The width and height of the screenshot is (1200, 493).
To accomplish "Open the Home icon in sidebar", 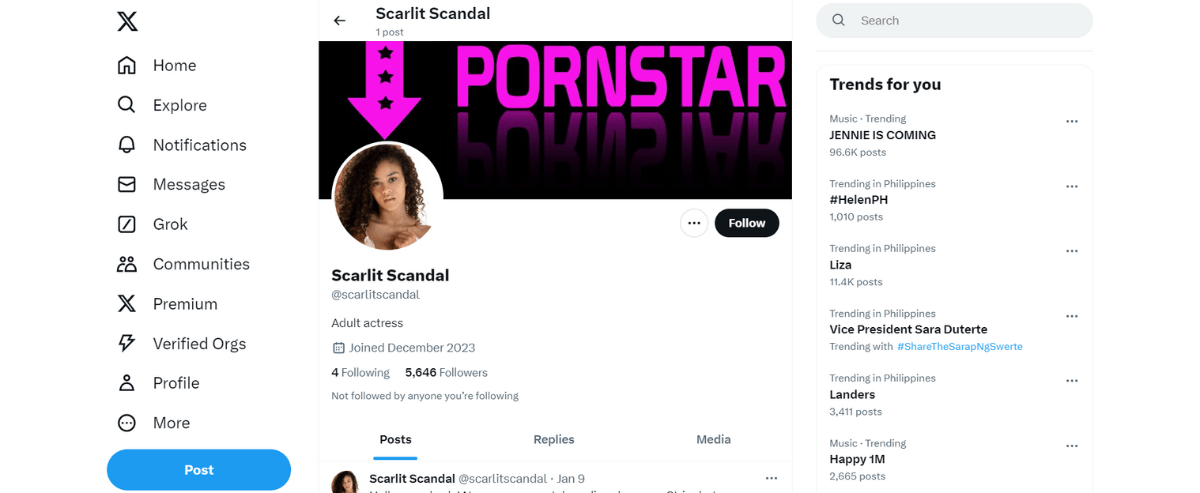I will click(127, 65).
